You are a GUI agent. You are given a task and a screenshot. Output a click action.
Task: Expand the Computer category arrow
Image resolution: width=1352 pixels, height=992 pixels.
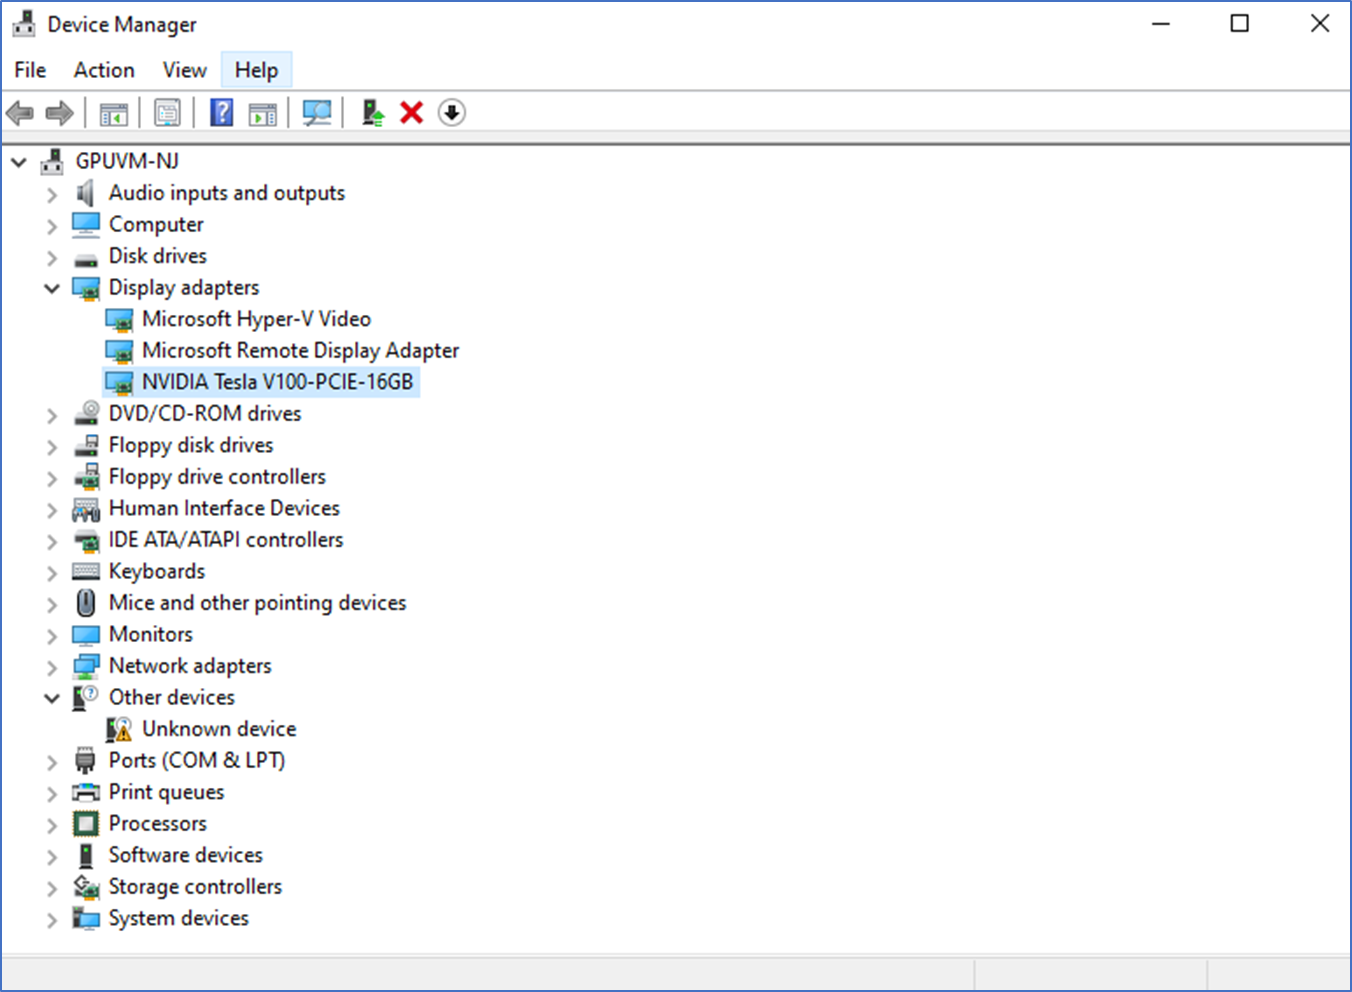pyautogui.click(x=52, y=226)
